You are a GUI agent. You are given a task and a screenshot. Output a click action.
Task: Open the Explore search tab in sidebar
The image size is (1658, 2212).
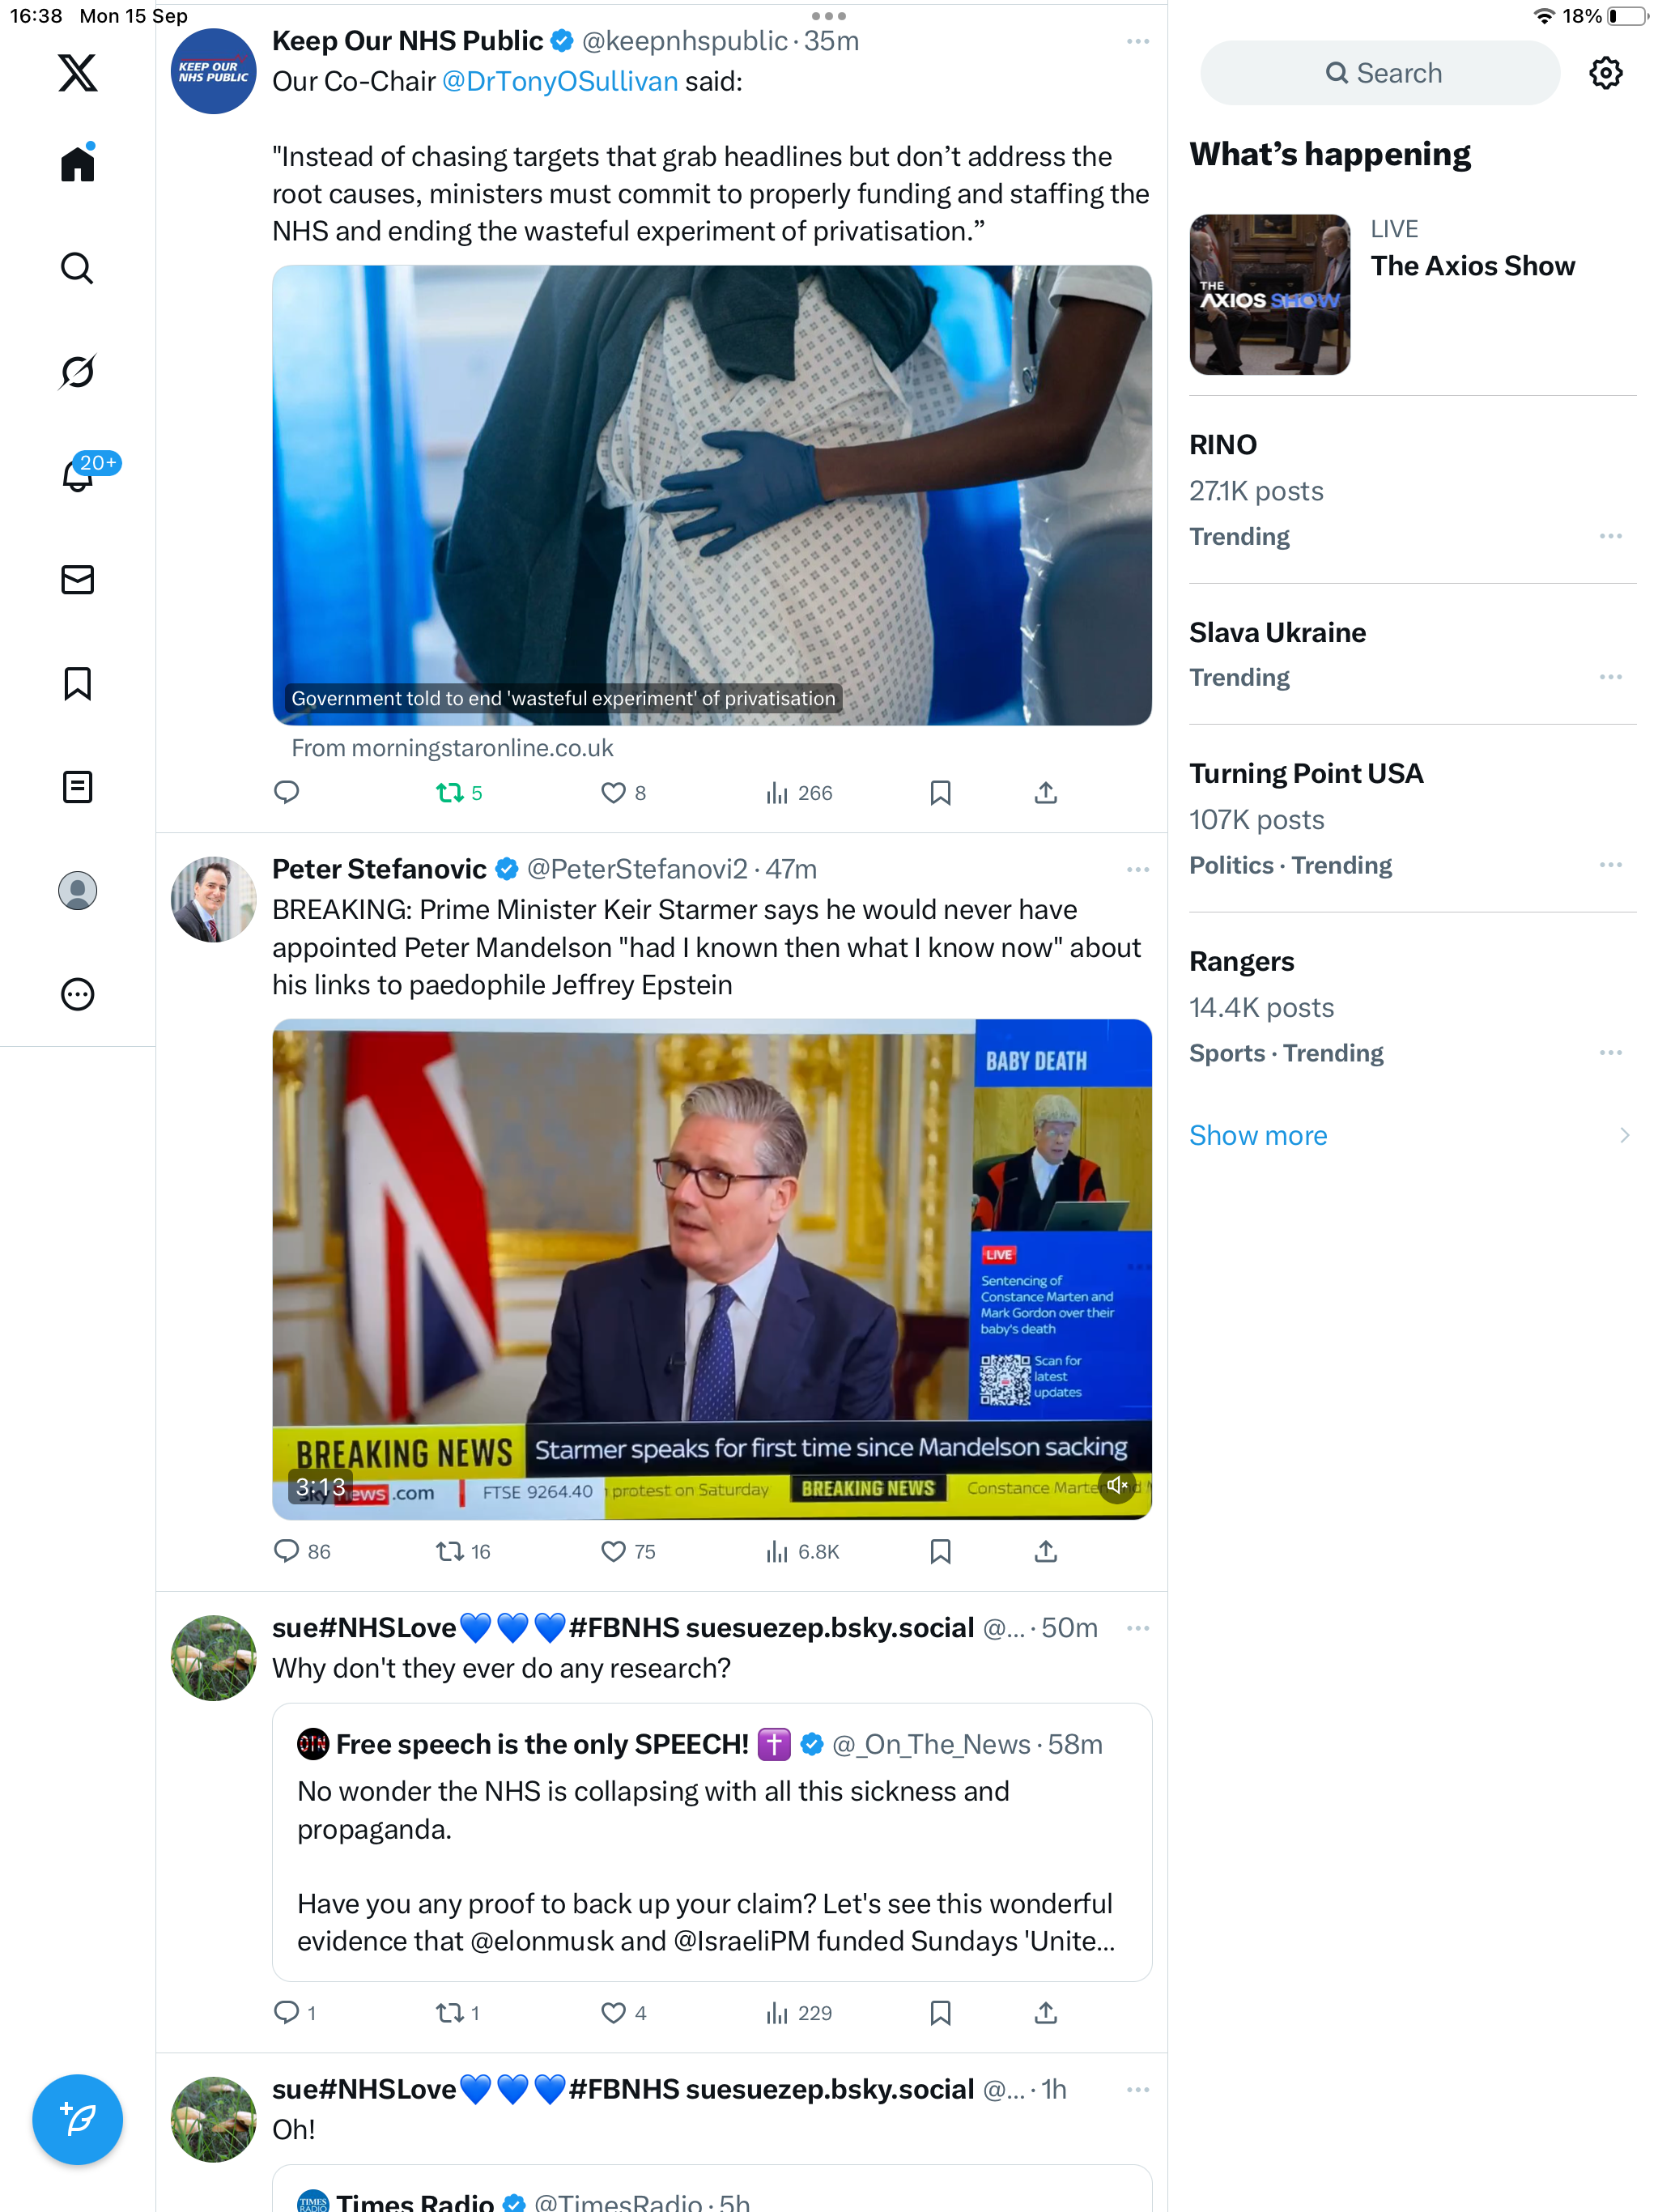(x=77, y=268)
